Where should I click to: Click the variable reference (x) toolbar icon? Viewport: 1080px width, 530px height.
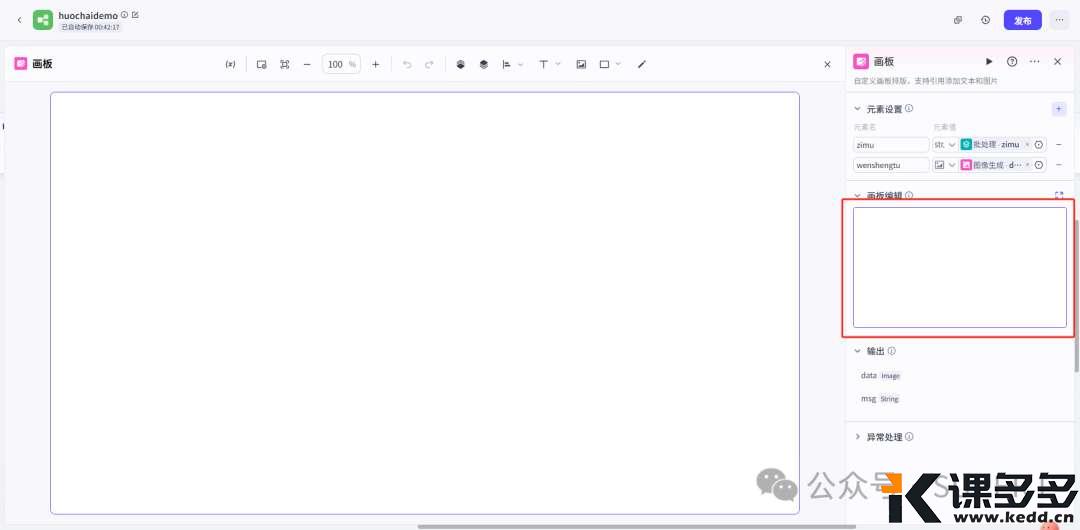click(230, 64)
